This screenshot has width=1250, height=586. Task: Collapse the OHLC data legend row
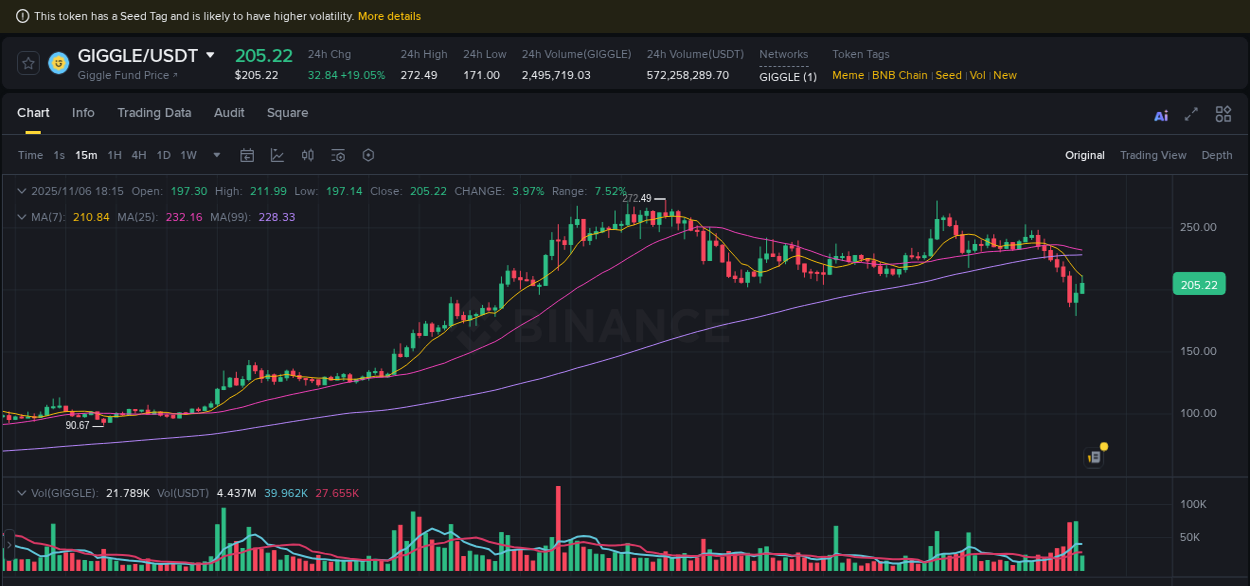click(x=22, y=191)
